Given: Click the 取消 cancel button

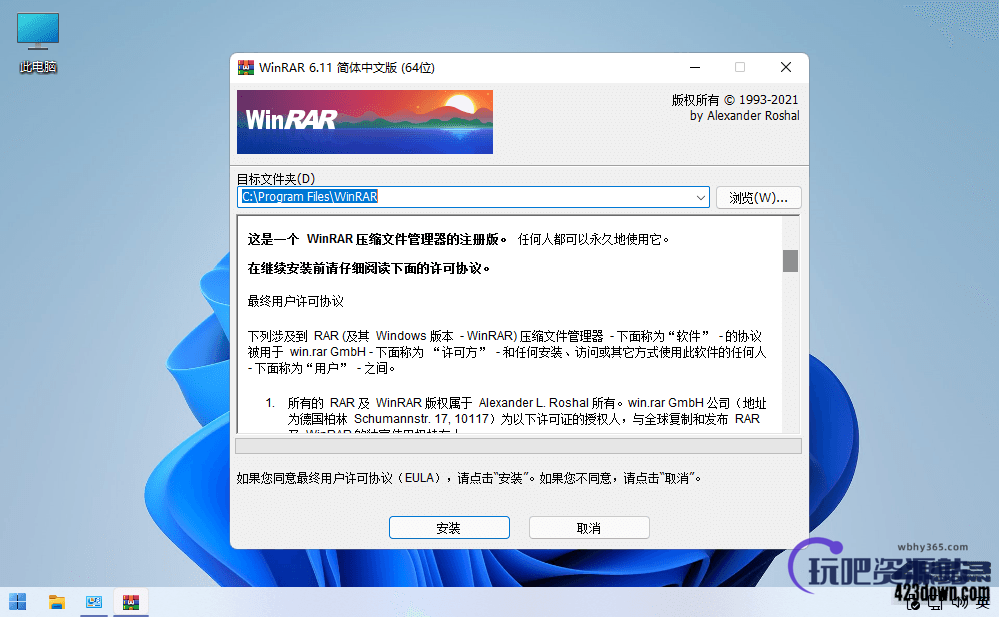Looking at the screenshot, I should coord(589,528).
